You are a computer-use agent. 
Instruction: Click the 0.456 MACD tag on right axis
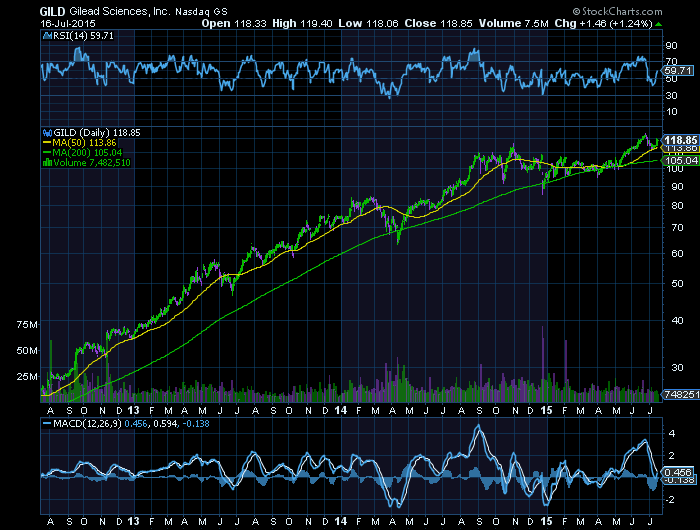tap(679, 472)
